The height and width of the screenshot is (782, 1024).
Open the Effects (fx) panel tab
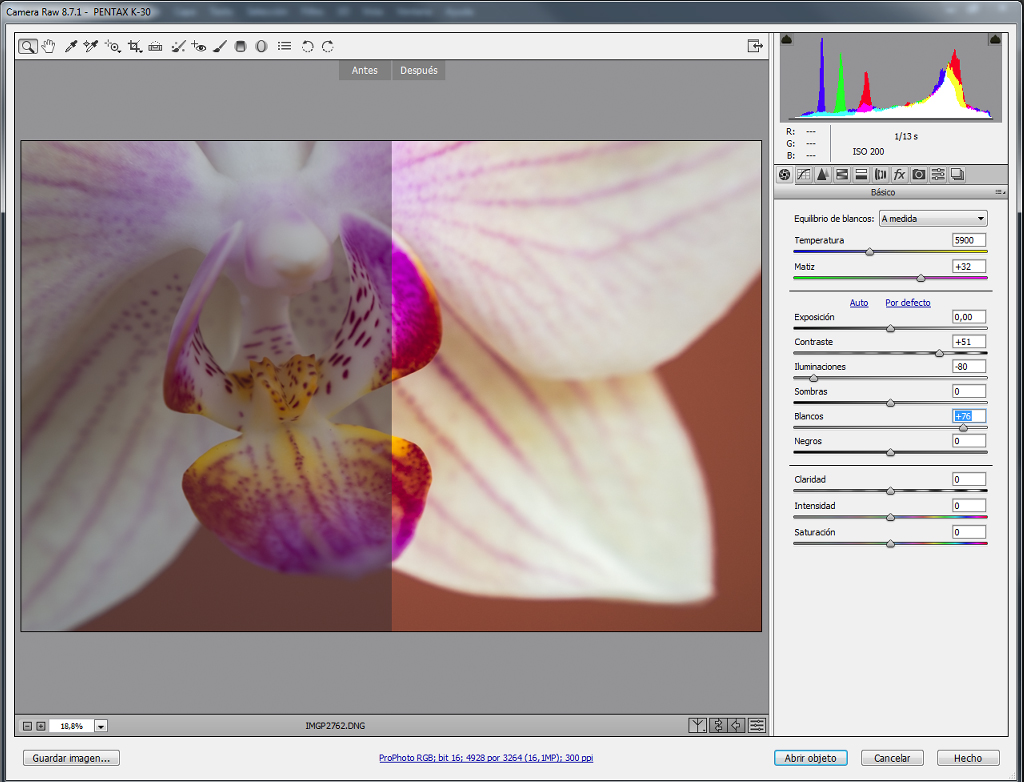point(899,174)
